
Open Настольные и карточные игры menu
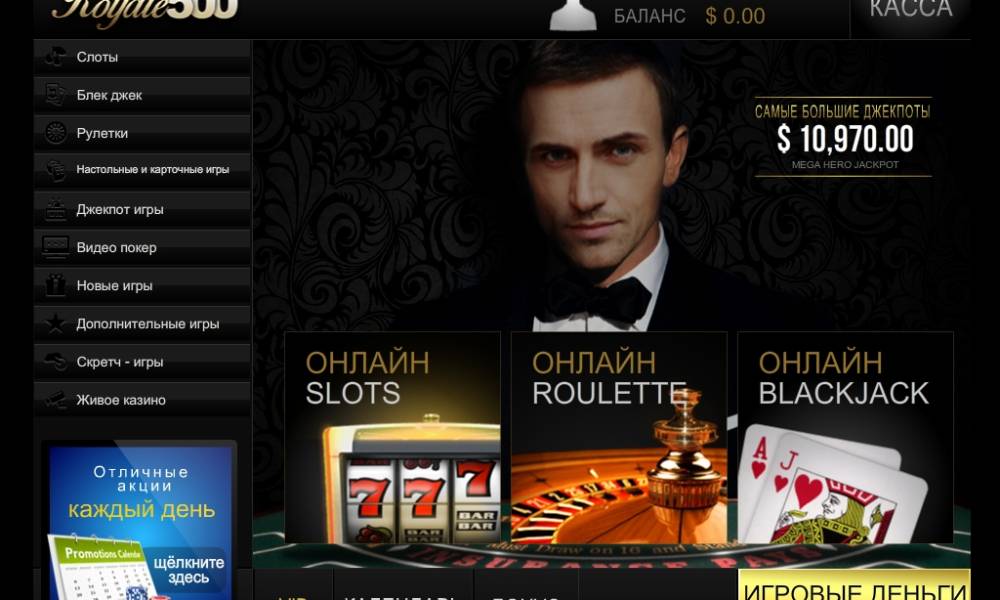[142, 170]
